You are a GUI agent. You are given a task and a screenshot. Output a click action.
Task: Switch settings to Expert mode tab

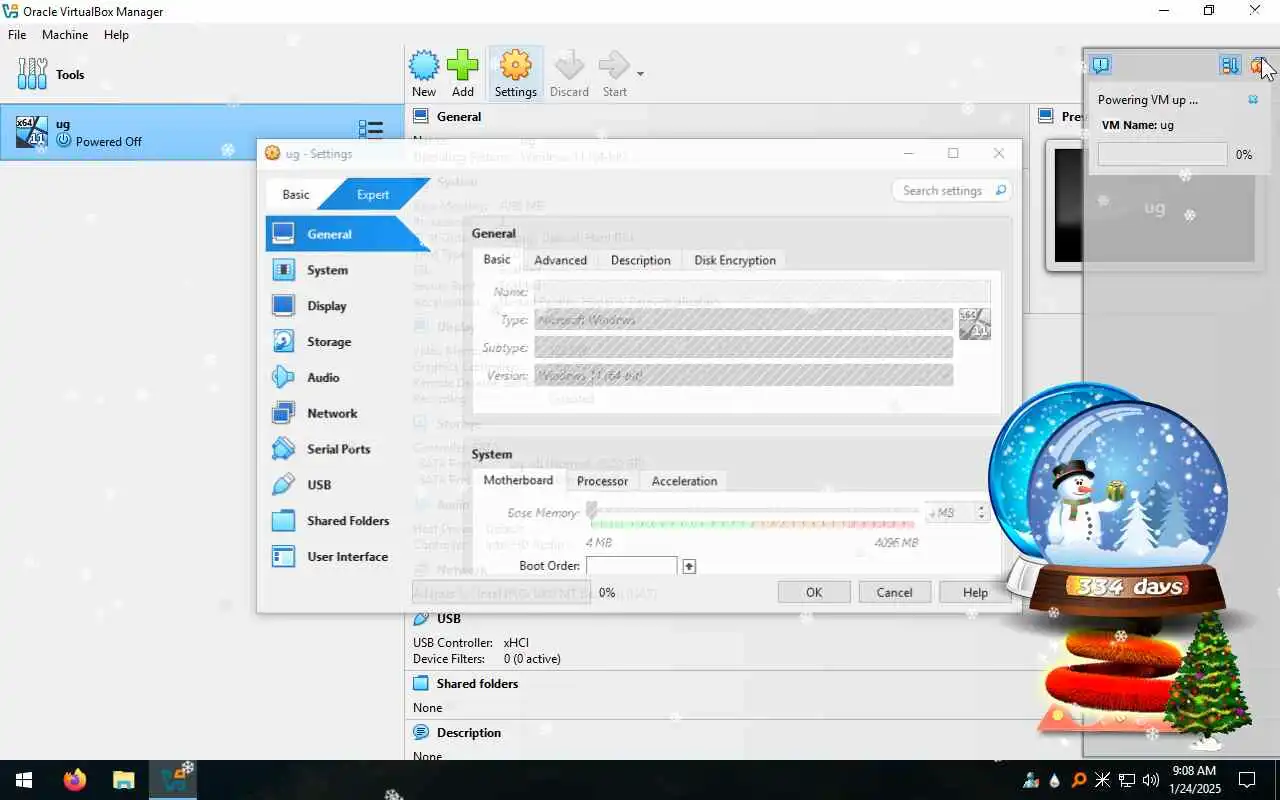click(373, 194)
